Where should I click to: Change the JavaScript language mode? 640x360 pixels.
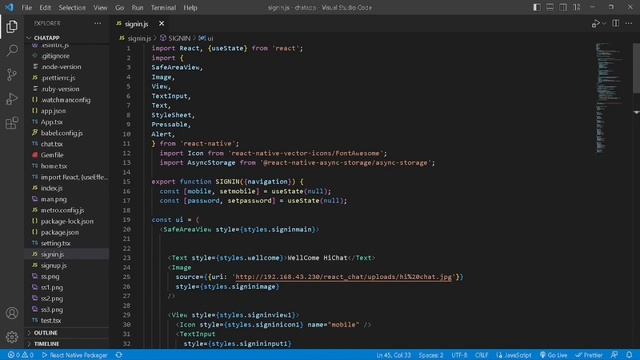[x=513, y=355]
